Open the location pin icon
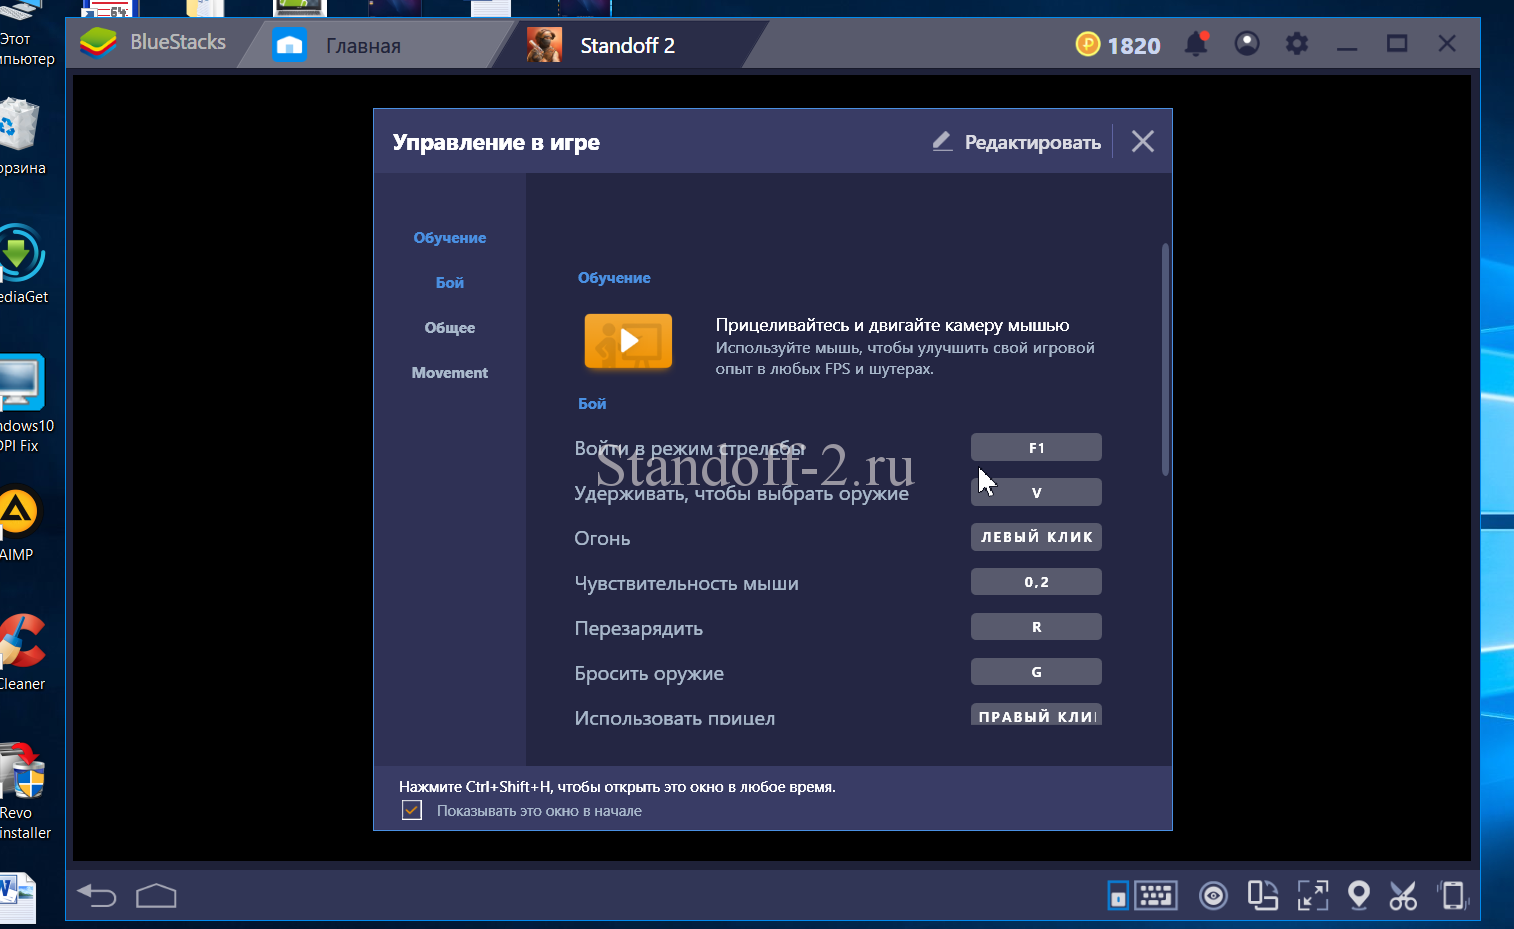1514x929 pixels. coord(1358,895)
